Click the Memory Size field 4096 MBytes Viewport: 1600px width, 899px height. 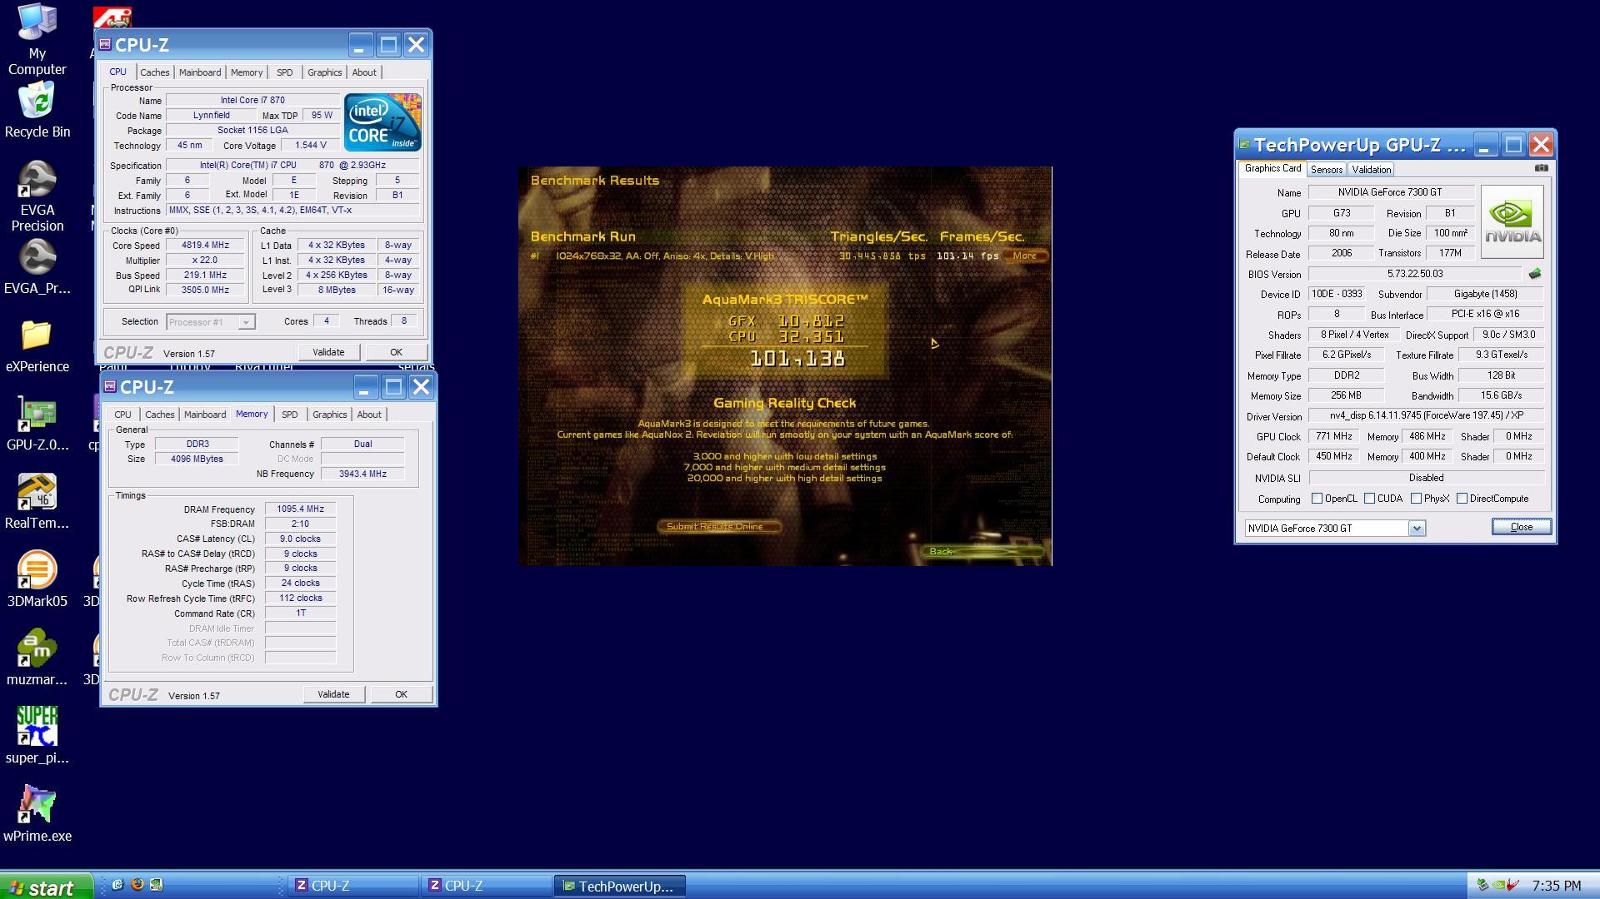[x=196, y=459]
